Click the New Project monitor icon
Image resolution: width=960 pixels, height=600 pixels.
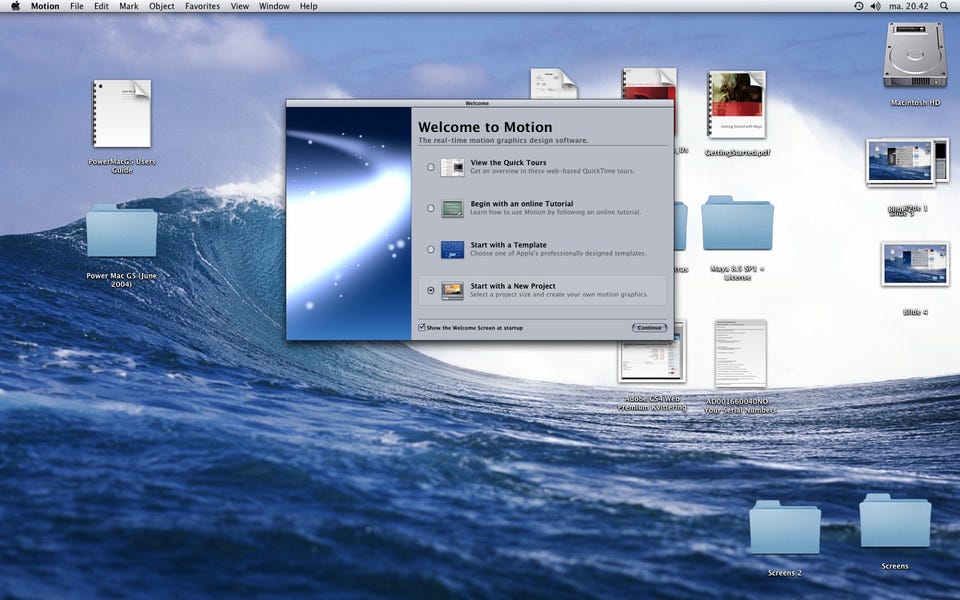452,291
